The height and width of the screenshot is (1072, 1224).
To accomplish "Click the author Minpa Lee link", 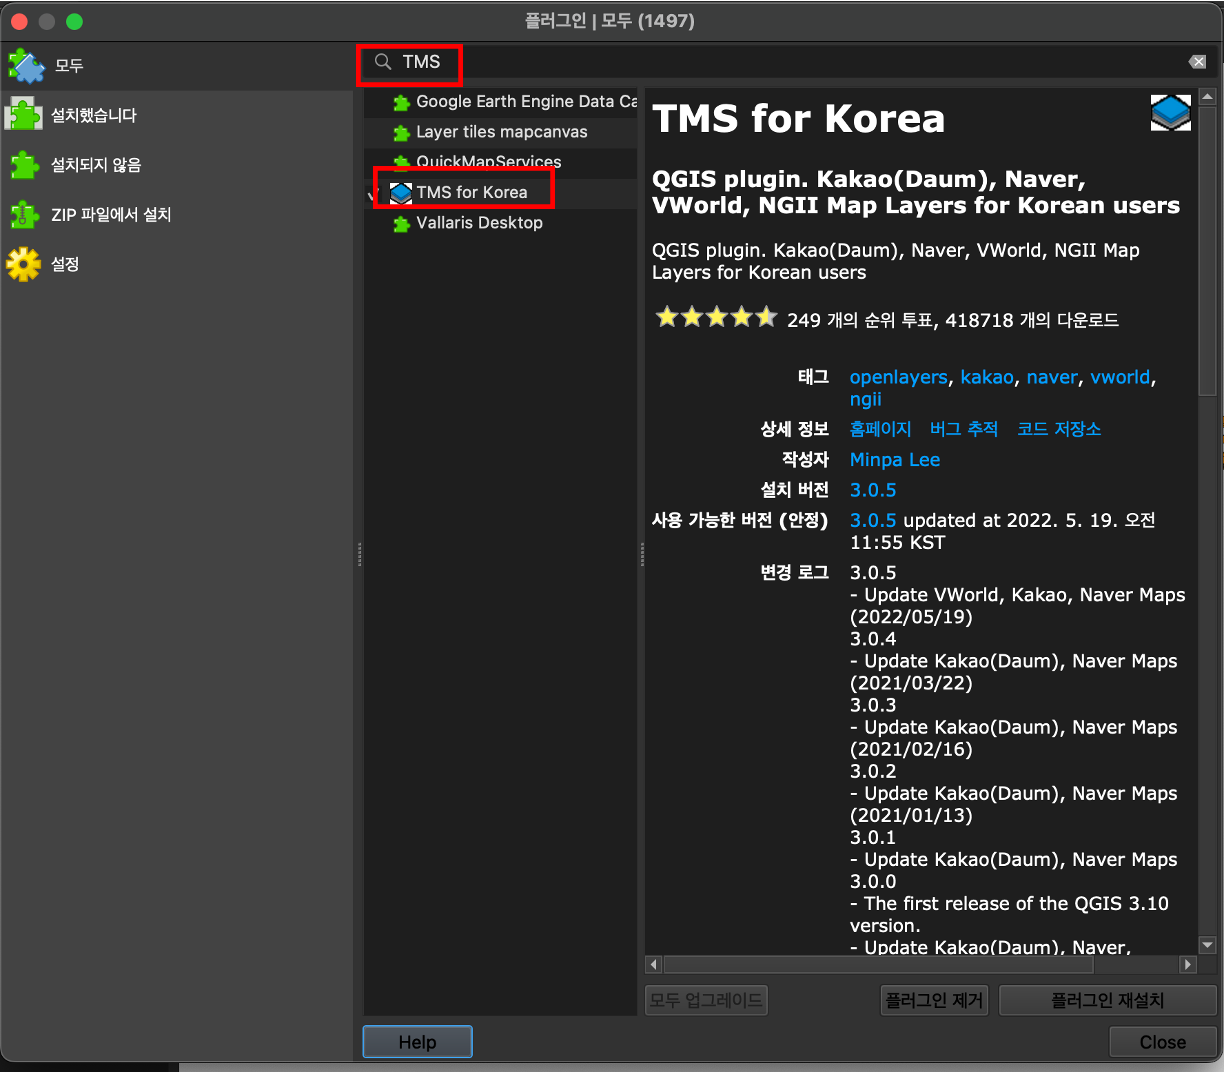I will pyautogui.click(x=895, y=460).
